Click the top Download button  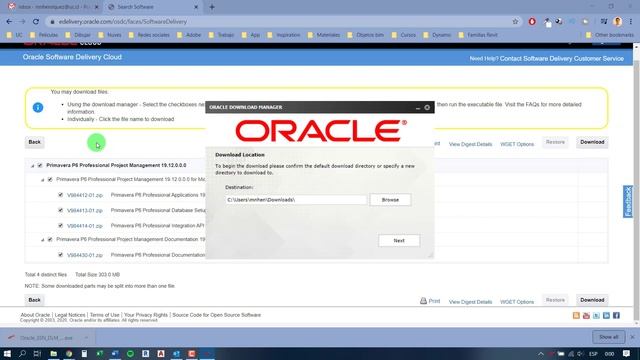[592, 142]
